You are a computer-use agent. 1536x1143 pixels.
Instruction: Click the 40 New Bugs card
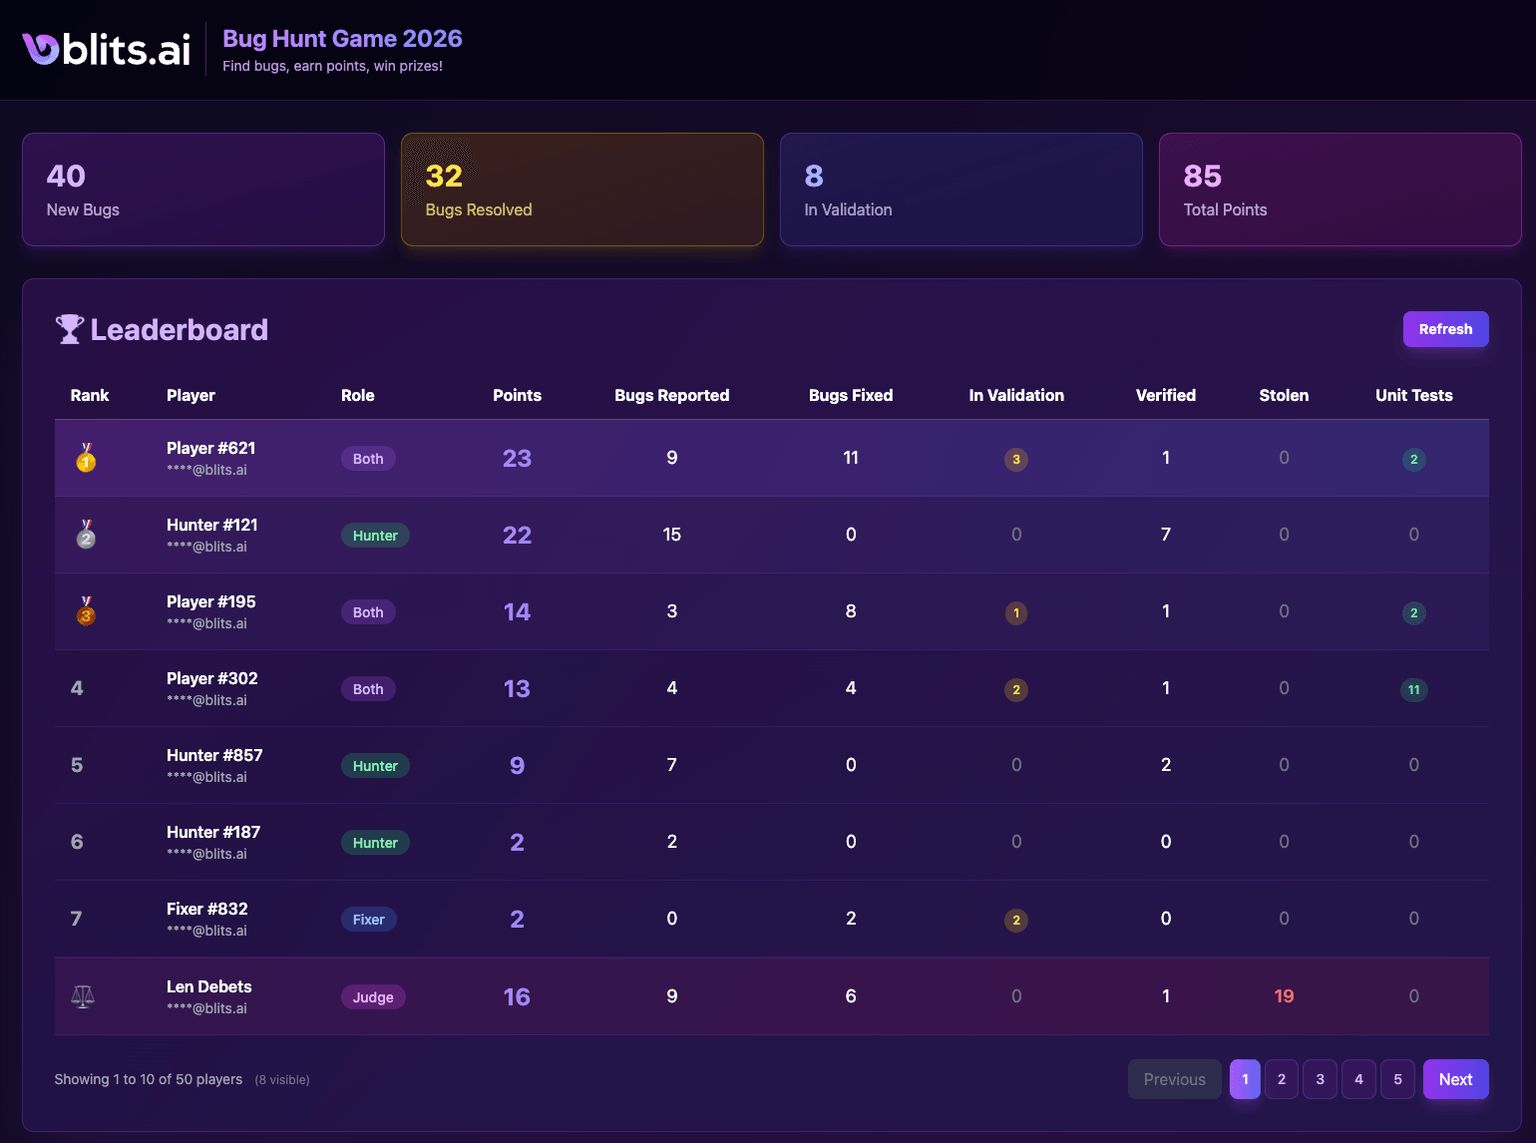coord(203,189)
